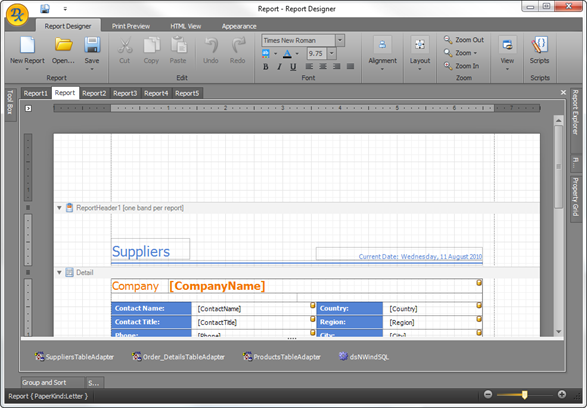
Task: Open the View windows menu icon
Action: point(507,45)
